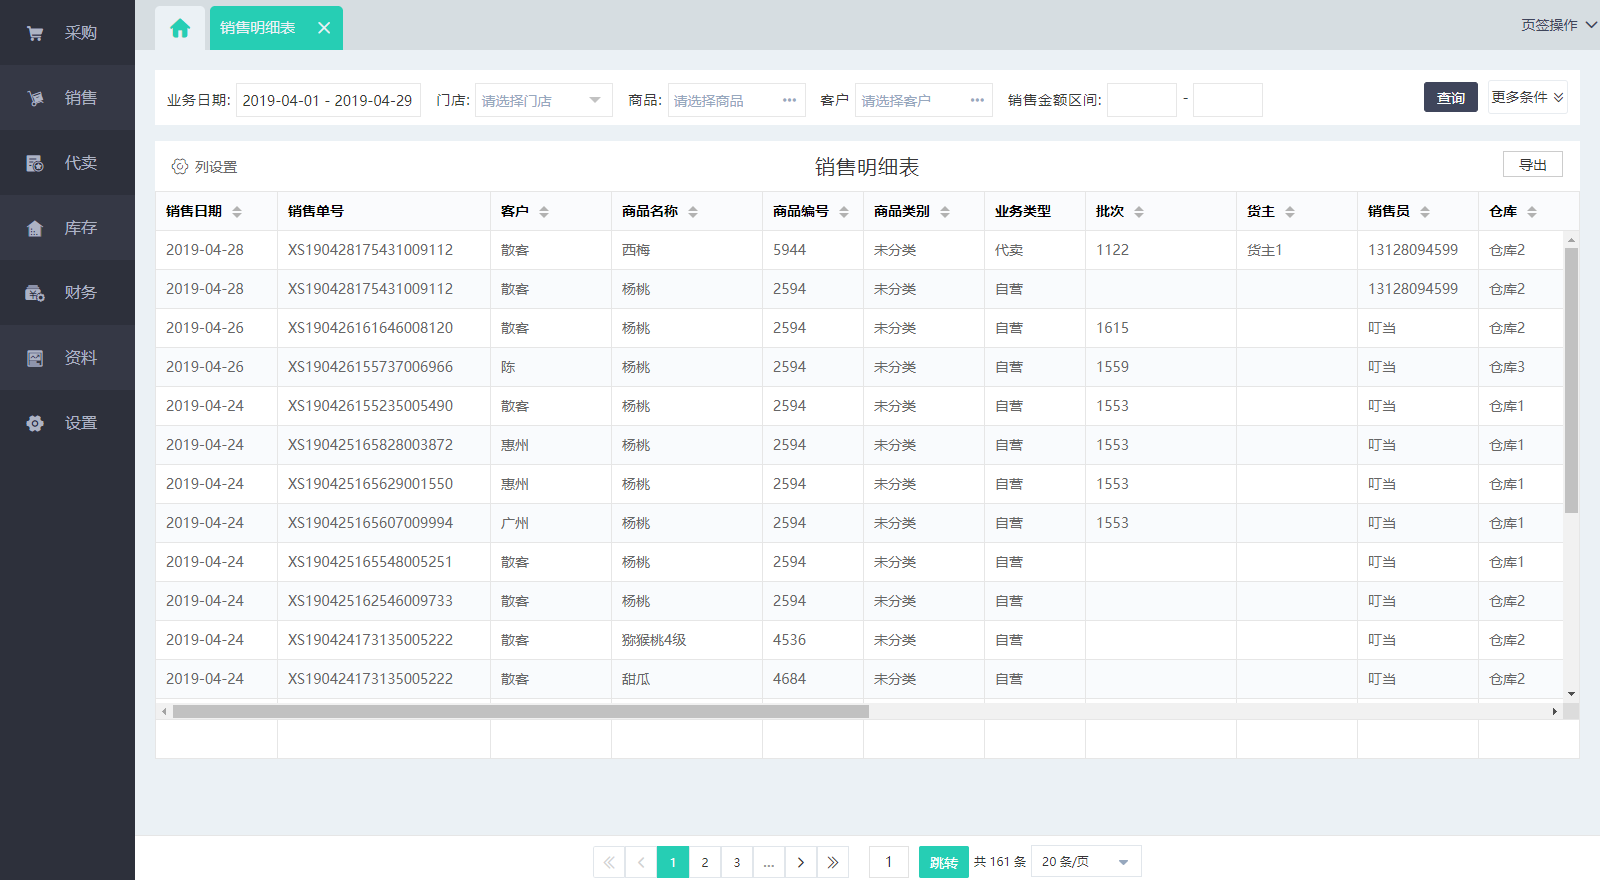
Task: Jump to the last page
Action: tap(833, 862)
